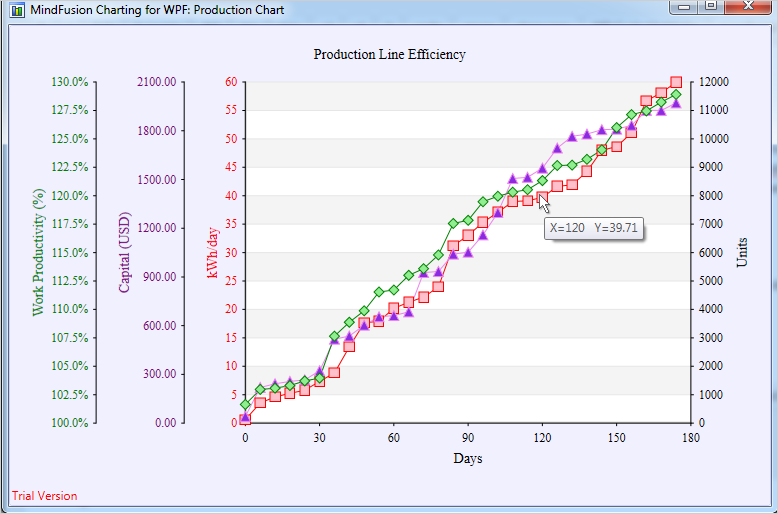Click the 120 tick on Days axis

tap(542, 438)
